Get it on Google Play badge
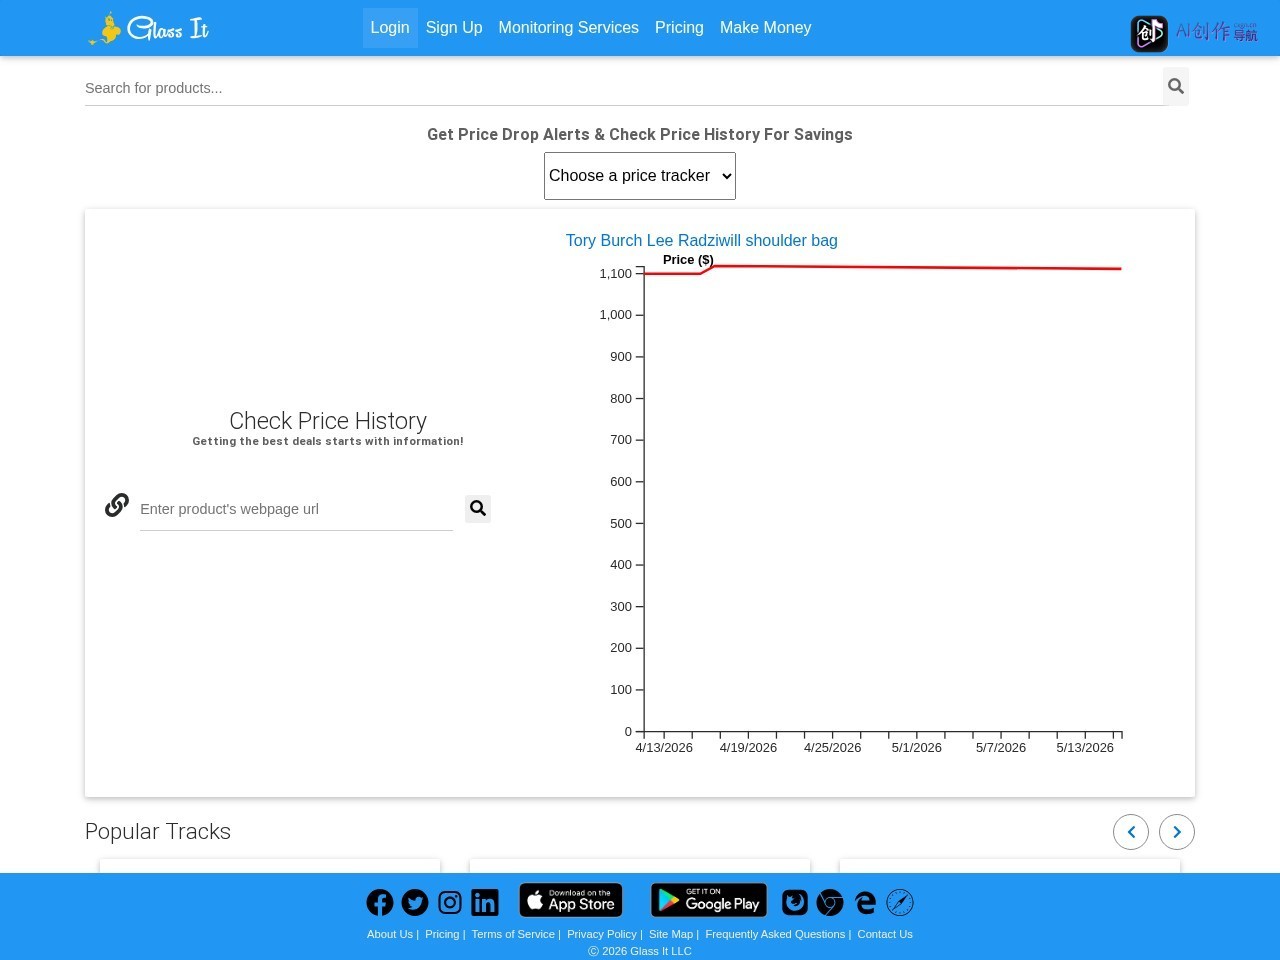 point(709,900)
